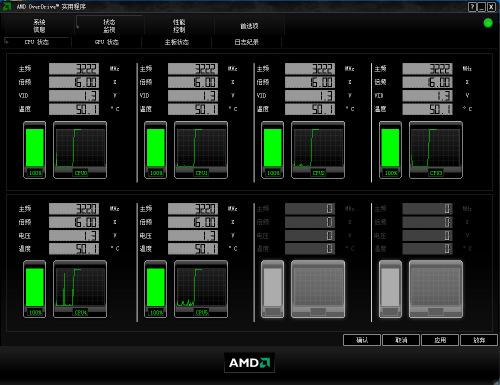The image size is (500, 385).
Task: Switch to the 性能控制 main tab
Action: pyautogui.click(x=179, y=26)
